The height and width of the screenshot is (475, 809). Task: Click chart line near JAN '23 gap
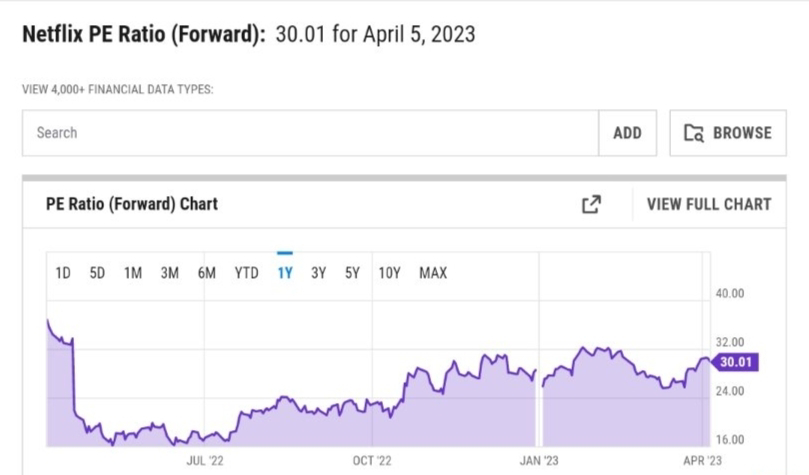click(539, 376)
